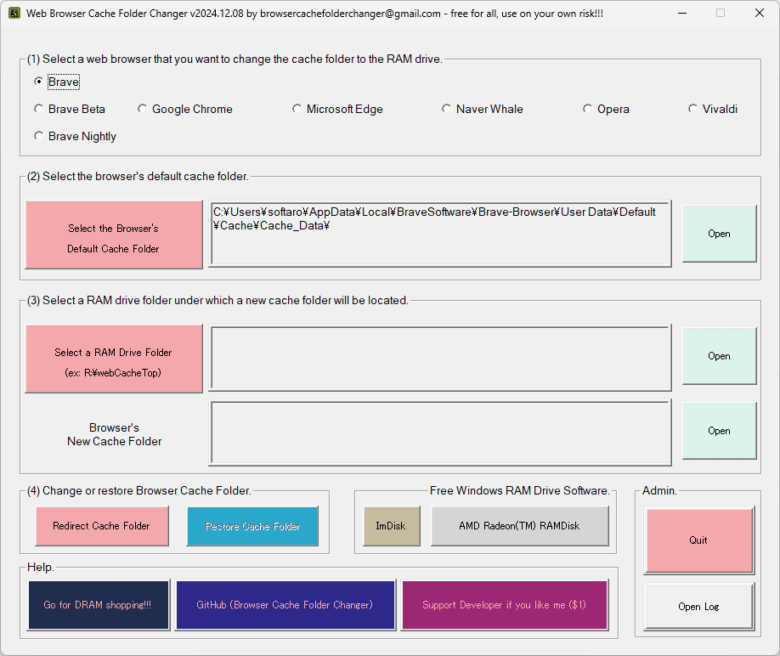The width and height of the screenshot is (780, 656).
Task: Open the RAM drive folder
Action: click(x=719, y=356)
